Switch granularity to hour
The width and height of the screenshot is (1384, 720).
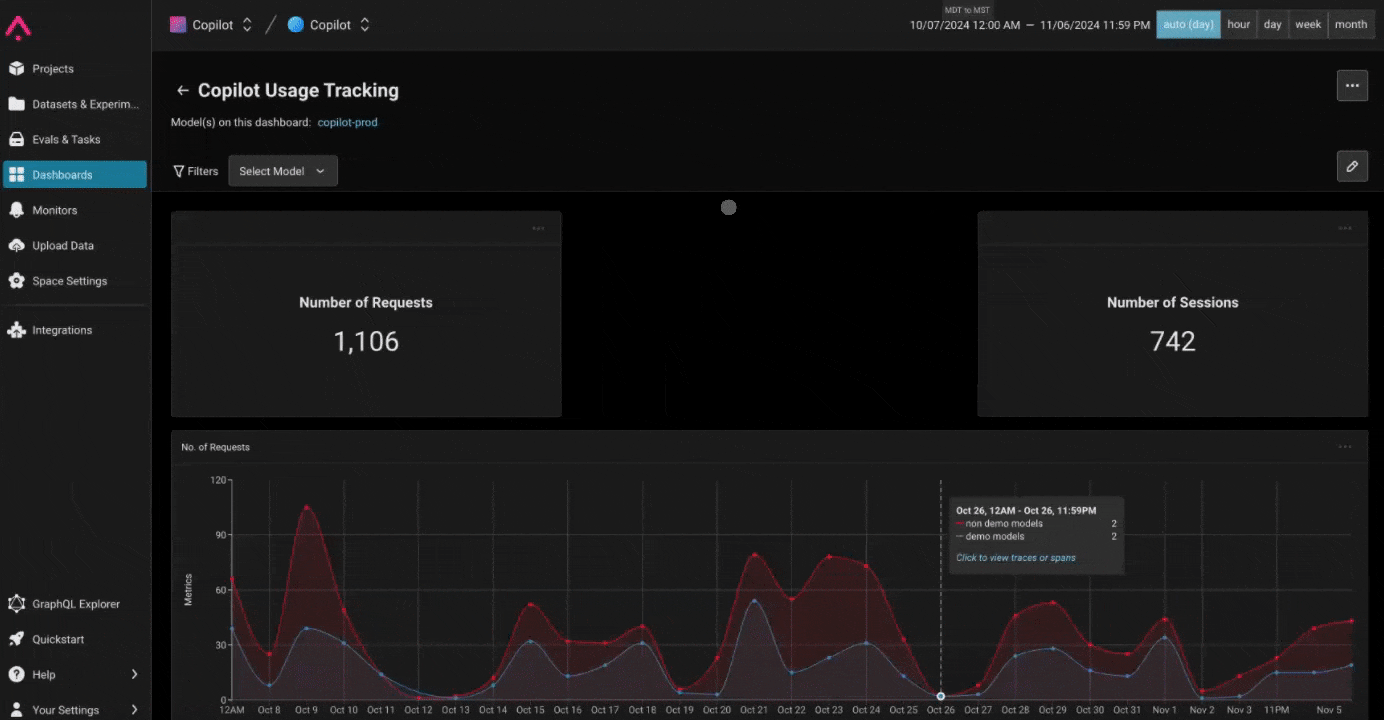[1238, 25]
